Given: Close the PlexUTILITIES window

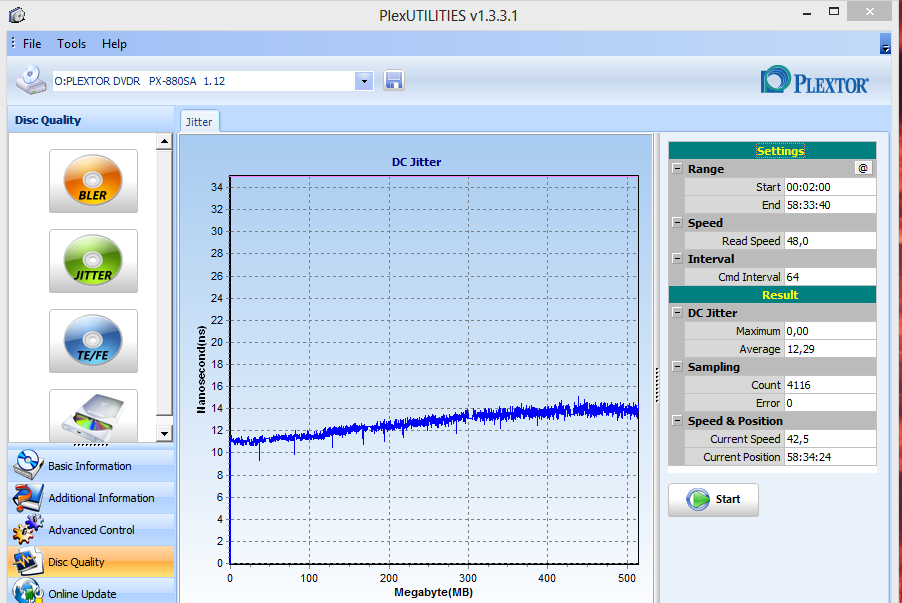Looking at the screenshot, I should pos(870,12).
